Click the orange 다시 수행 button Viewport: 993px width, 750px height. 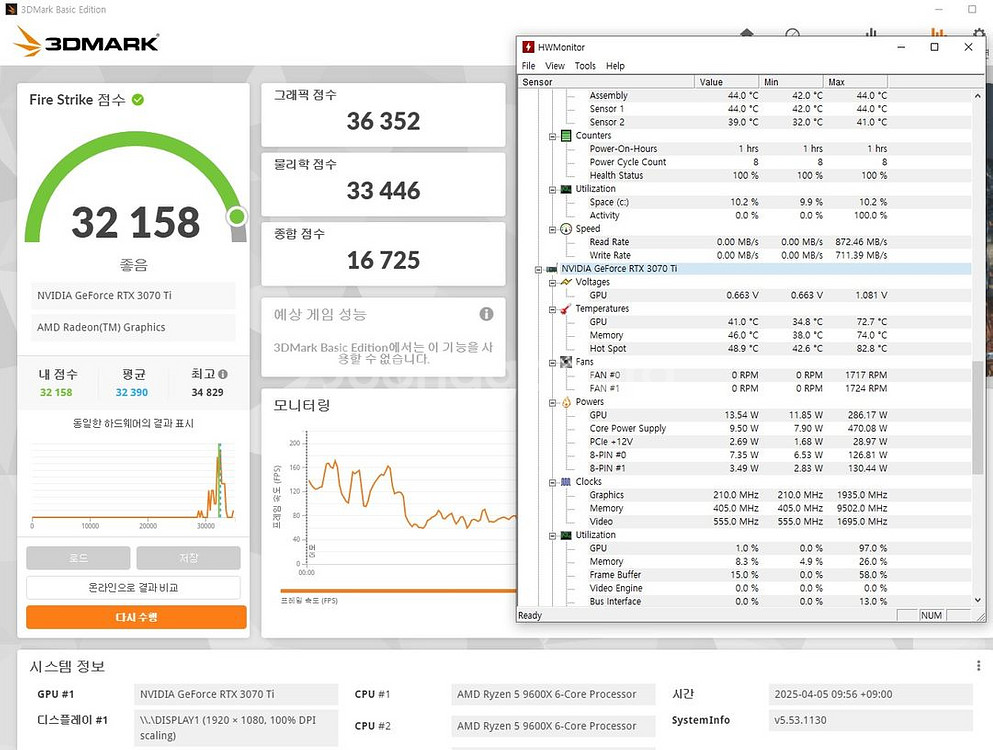[136, 617]
